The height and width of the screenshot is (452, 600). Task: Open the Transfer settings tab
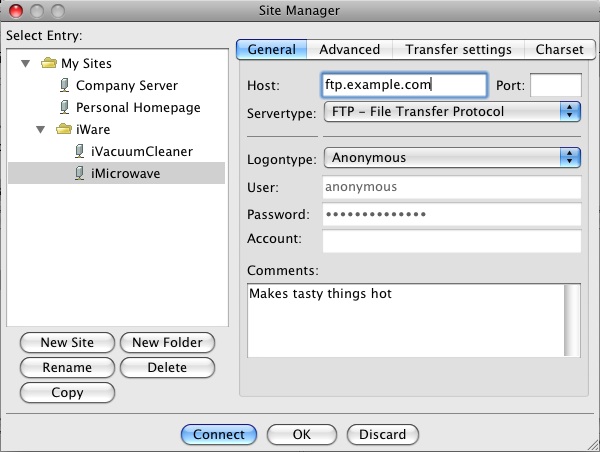tap(458, 49)
